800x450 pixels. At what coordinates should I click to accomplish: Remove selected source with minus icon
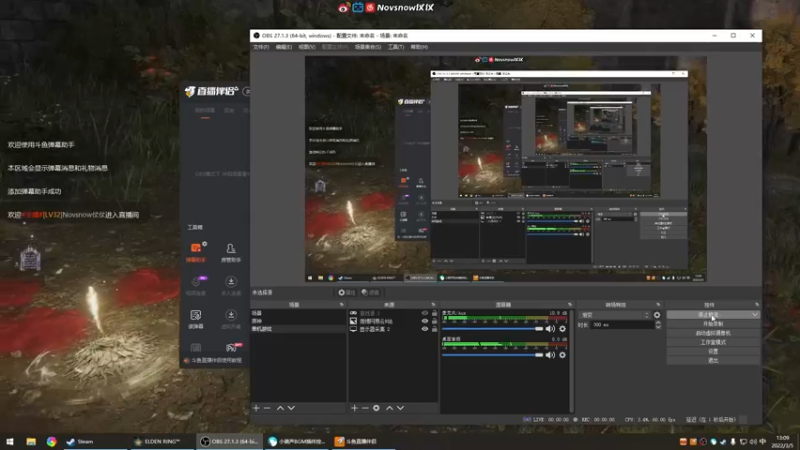[365, 408]
